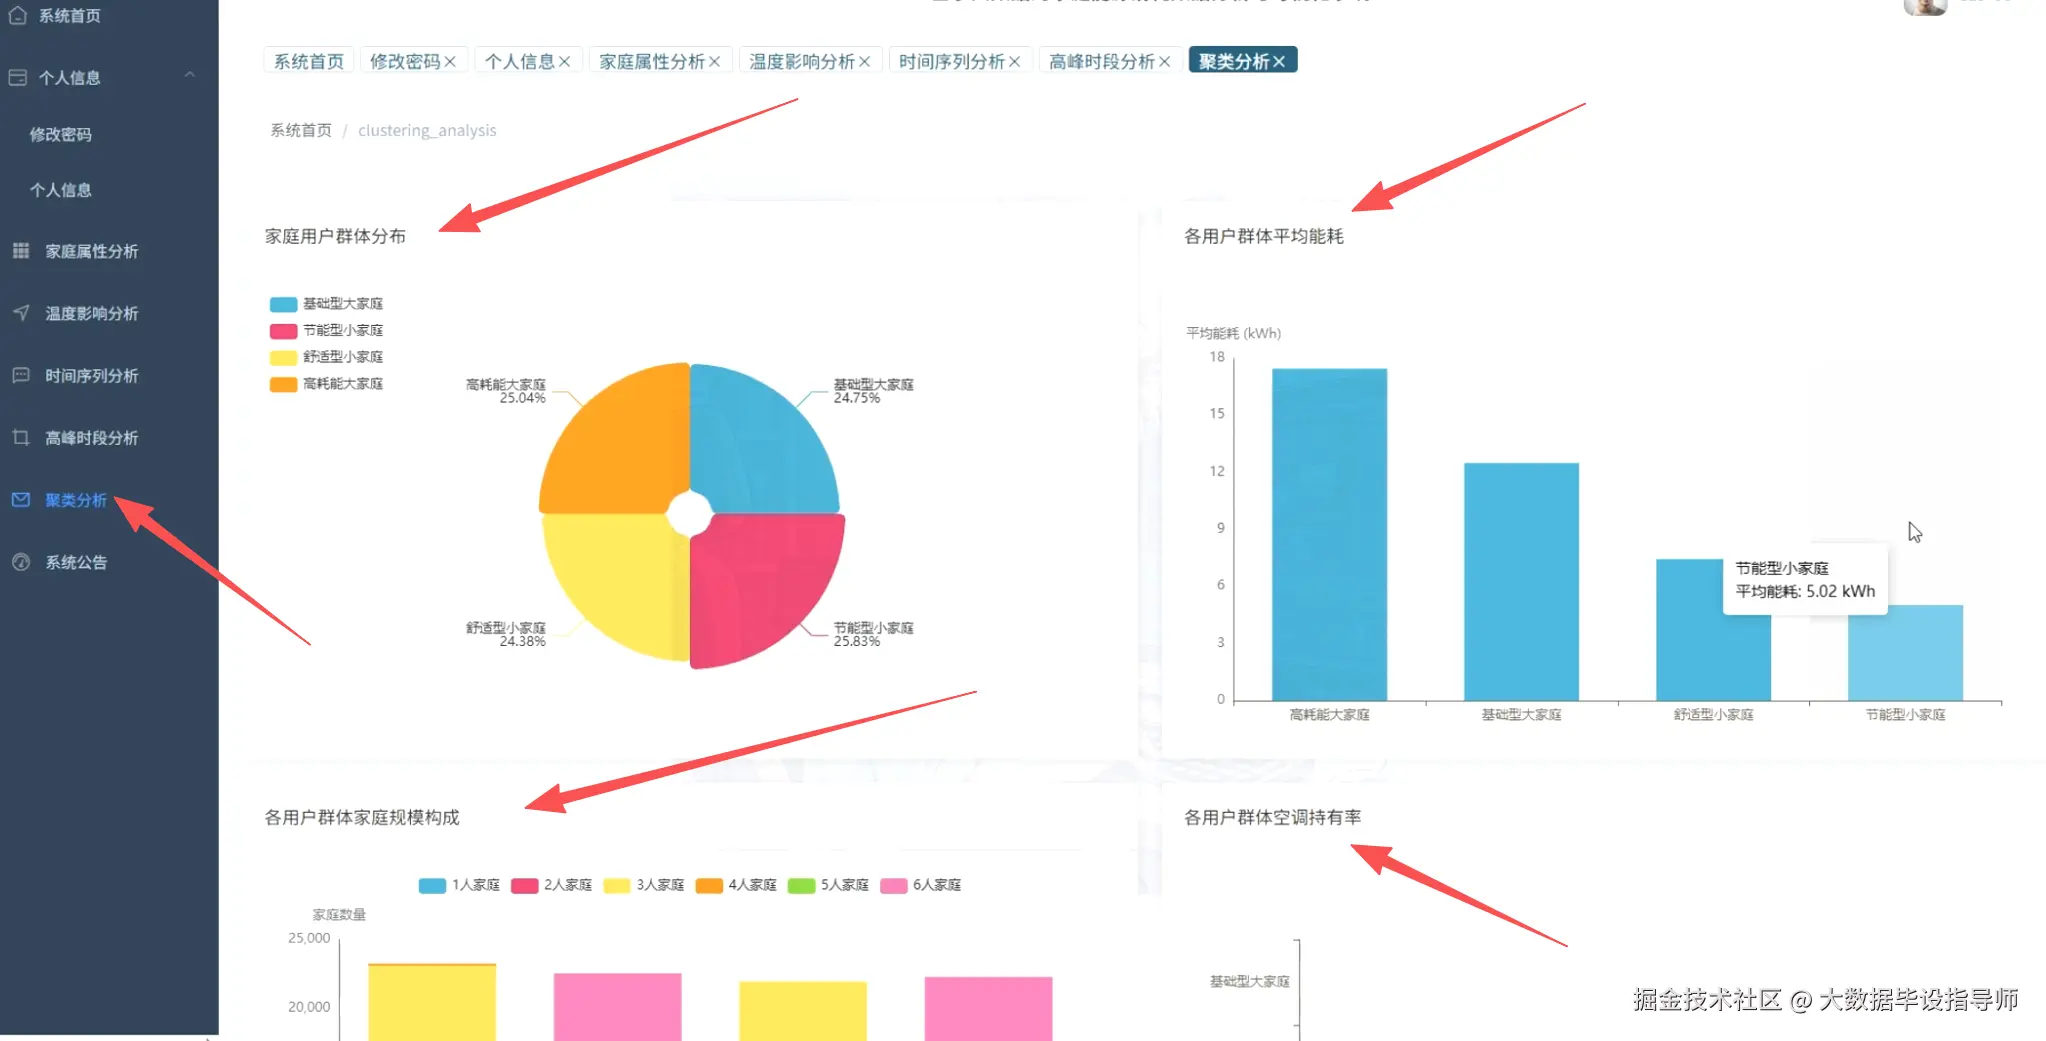Image resolution: width=2046 pixels, height=1041 pixels.
Task: Select the 家庭属性分析 grid icon
Action: [20, 251]
